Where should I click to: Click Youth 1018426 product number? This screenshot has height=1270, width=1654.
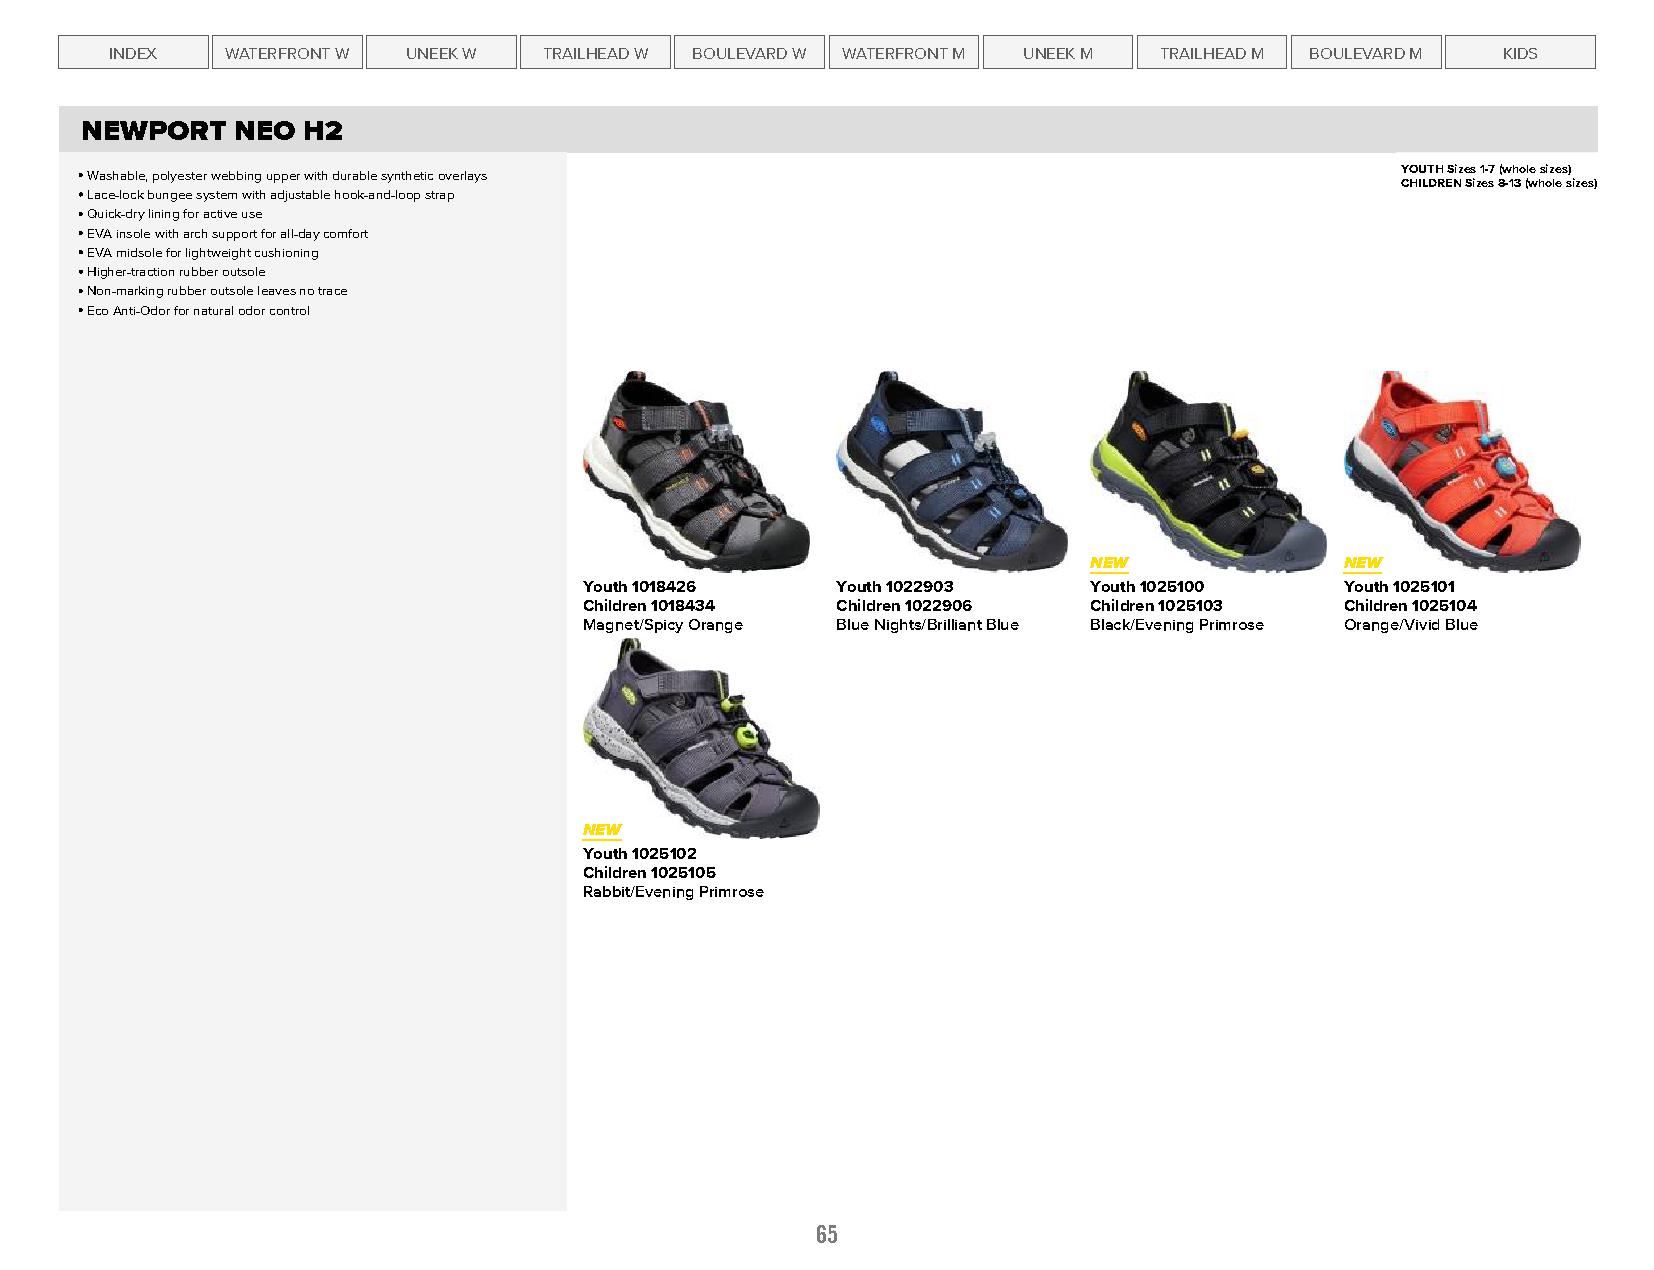coord(639,586)
